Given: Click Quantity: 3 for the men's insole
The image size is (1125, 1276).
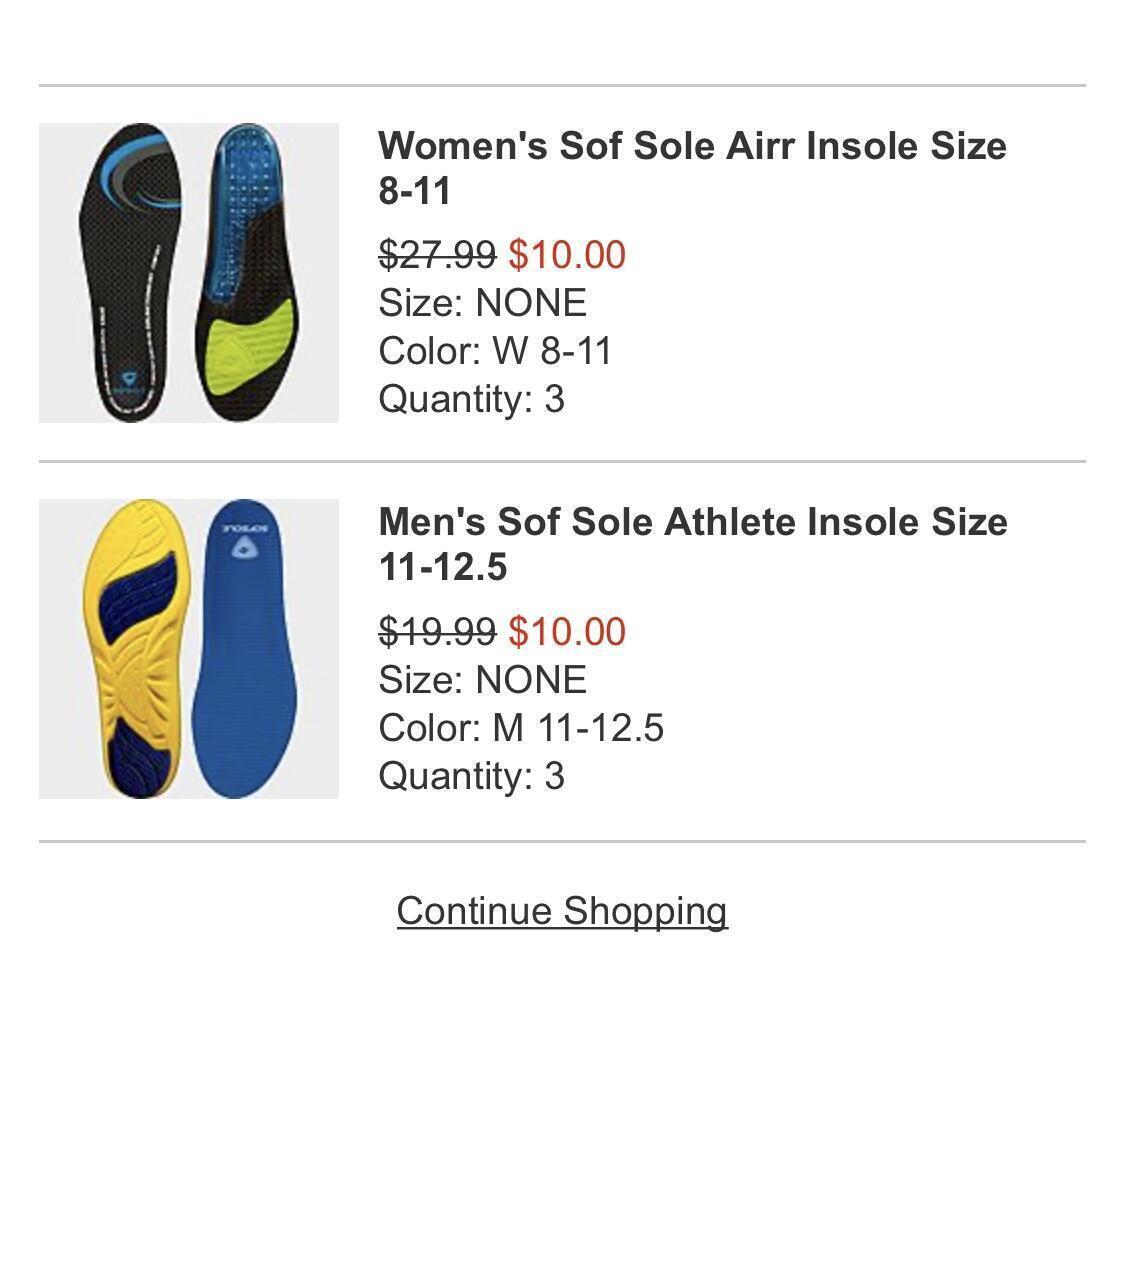Looking at the screenshot, I should tap(472, 776).
